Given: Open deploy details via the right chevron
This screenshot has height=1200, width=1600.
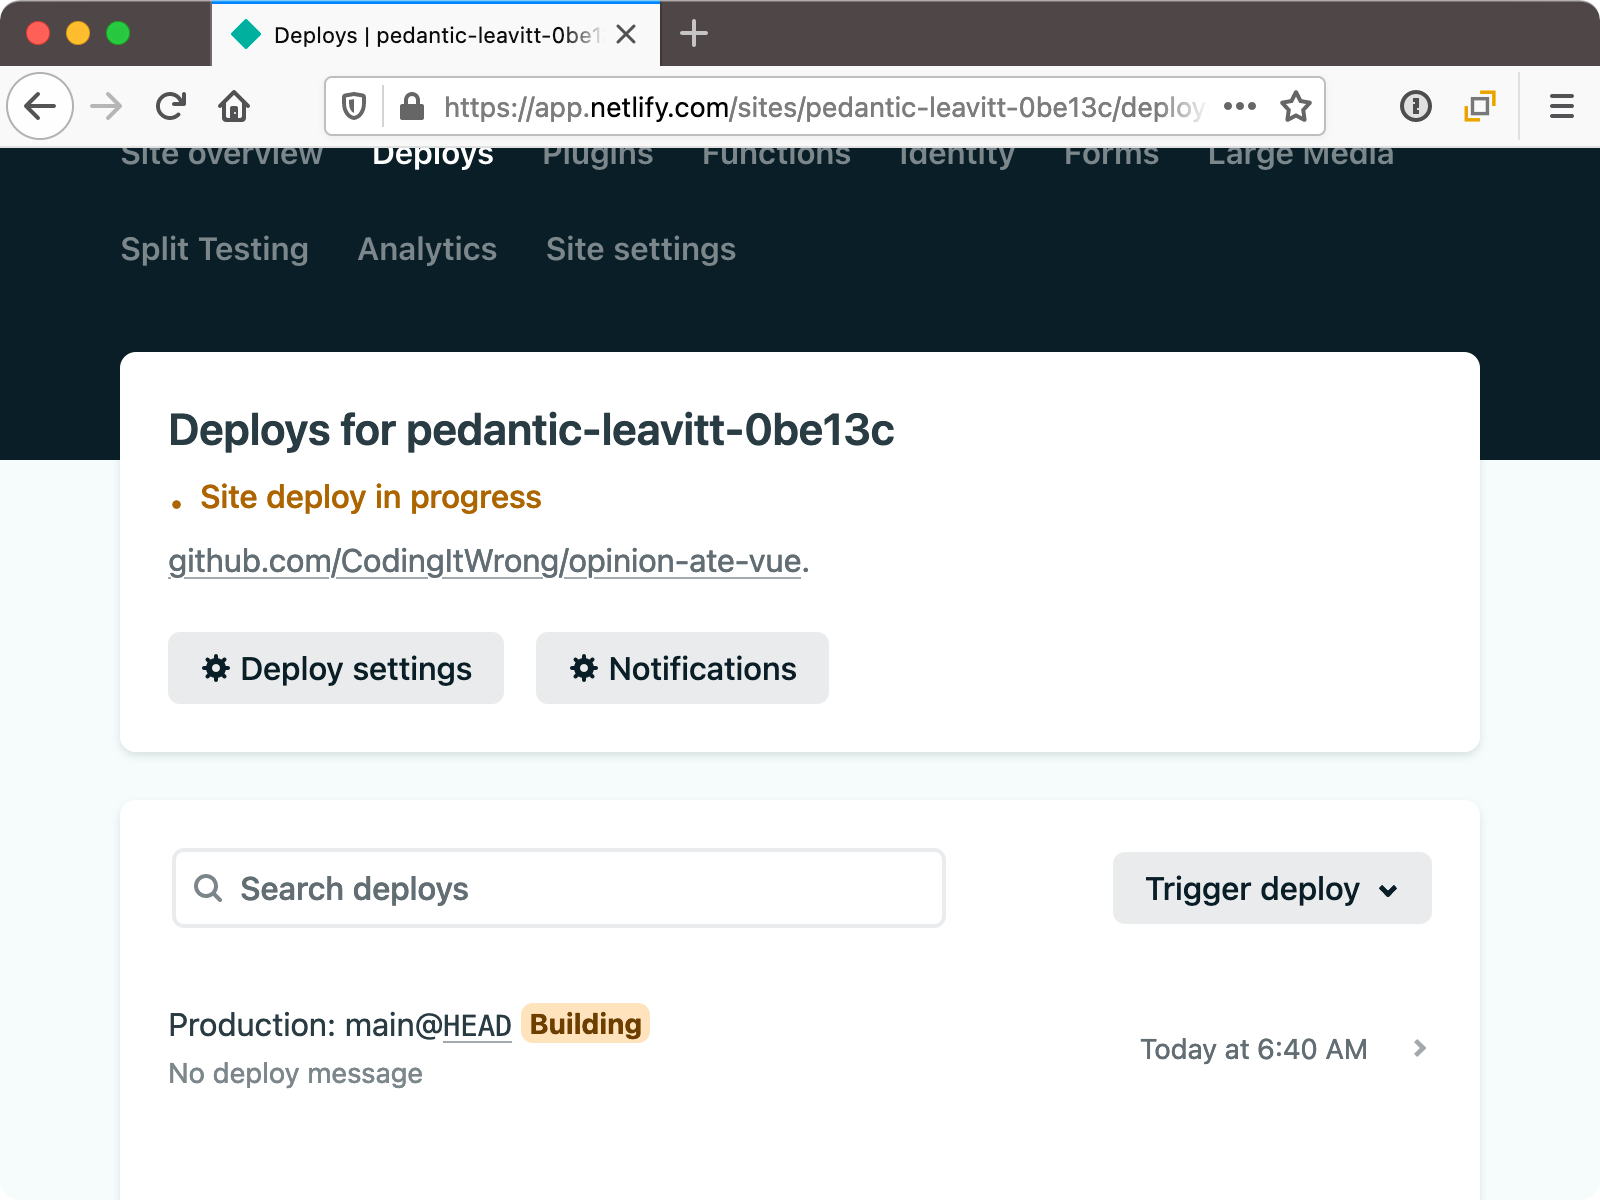Looking at the screenshot, I should click(1420, 1048).
